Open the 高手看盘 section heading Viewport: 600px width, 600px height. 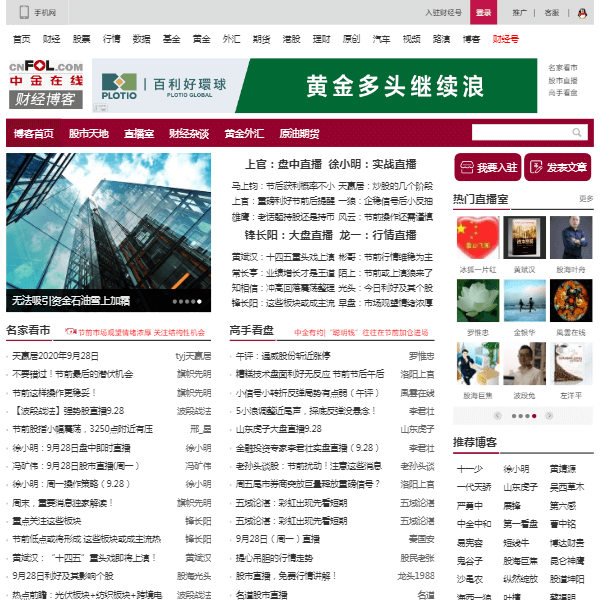pyautogui.click(x=251, y=330)
